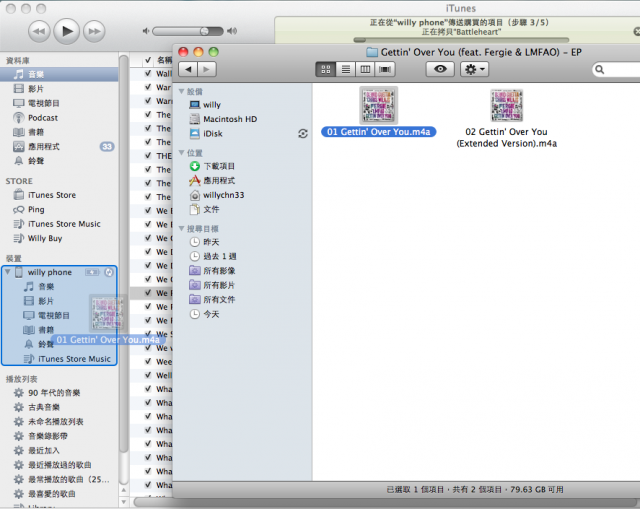Toggle the Well song row checkbox

(x=148, y=375)
